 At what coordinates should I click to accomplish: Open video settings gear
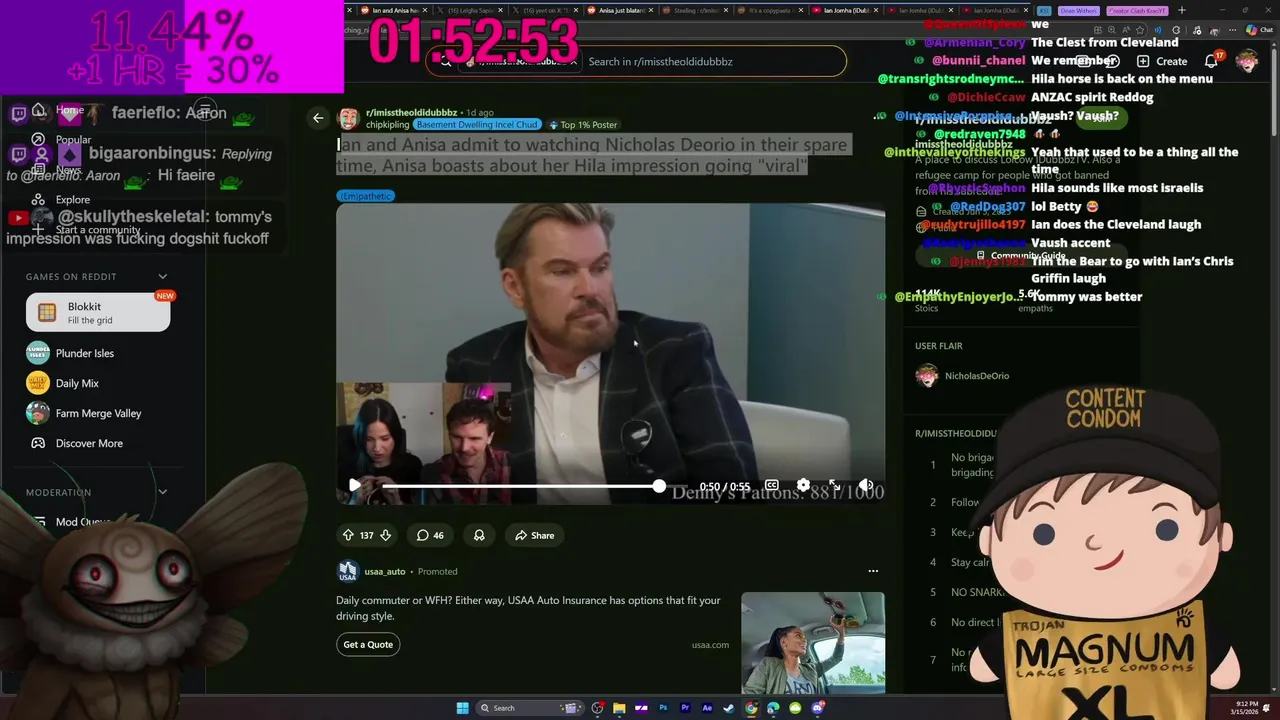pos(803,485)
